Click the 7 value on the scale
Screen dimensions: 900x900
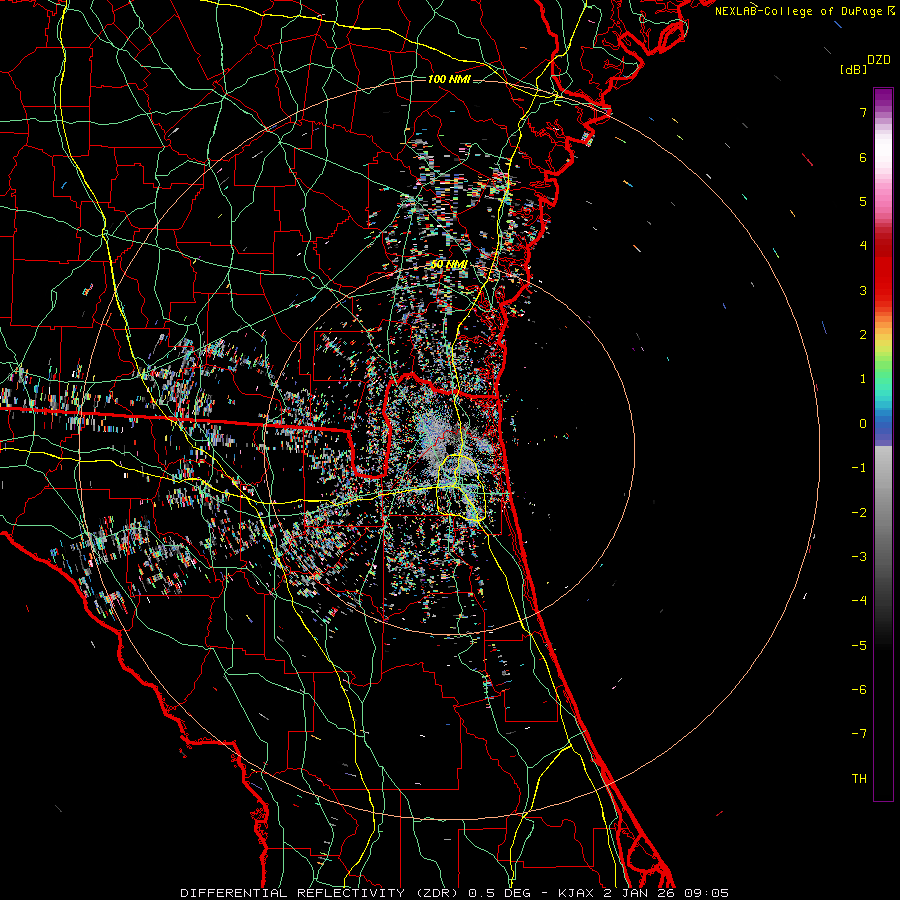(x=861, y=113)
